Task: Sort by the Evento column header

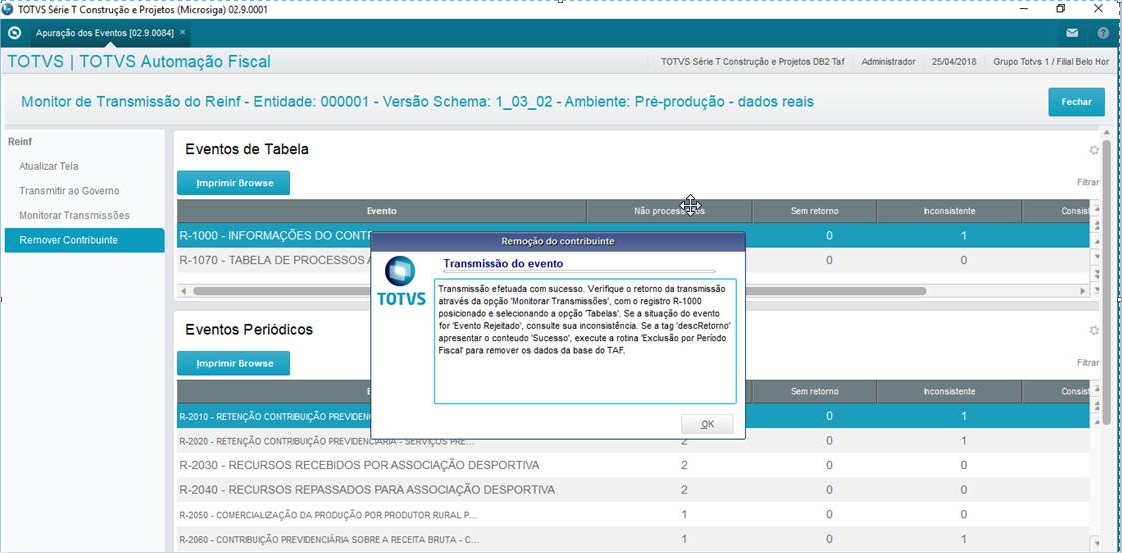Action: point(381,211)
